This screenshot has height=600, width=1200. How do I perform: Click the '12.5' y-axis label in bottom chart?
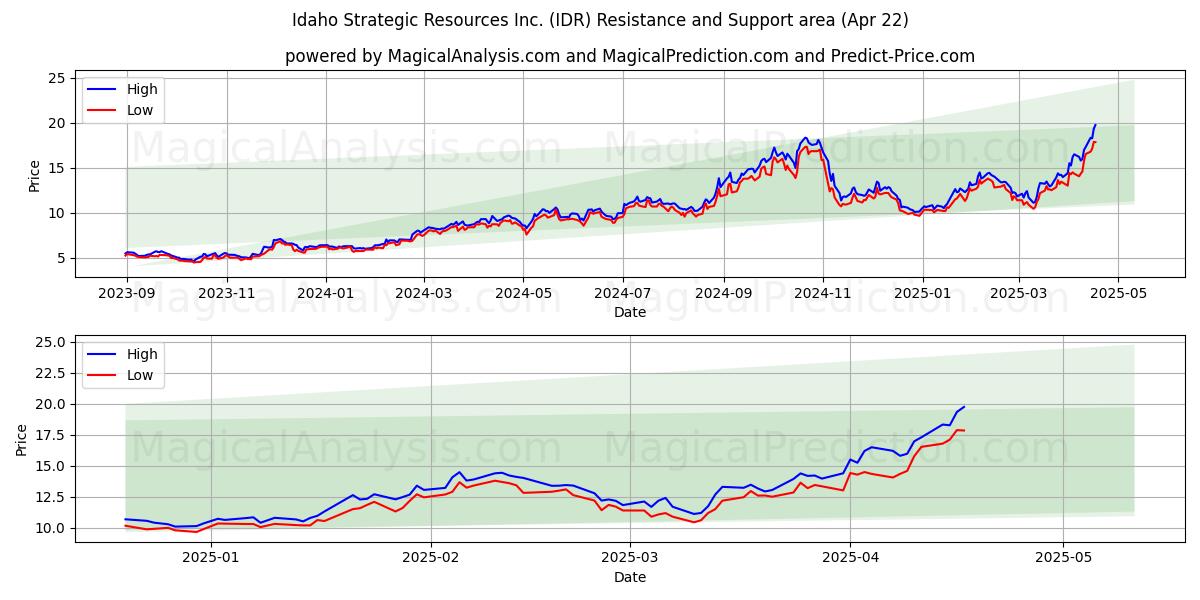tap(52, 497)
